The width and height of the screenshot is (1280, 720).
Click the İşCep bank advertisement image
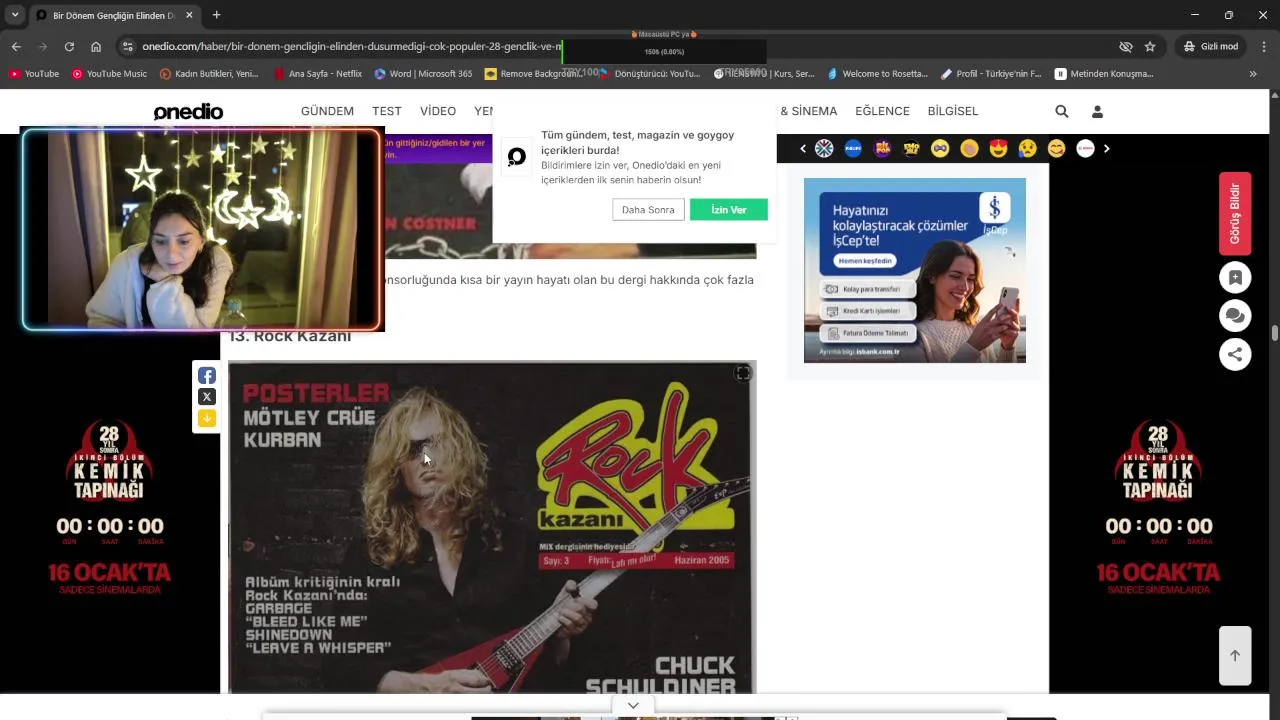[x=915, y=270]
